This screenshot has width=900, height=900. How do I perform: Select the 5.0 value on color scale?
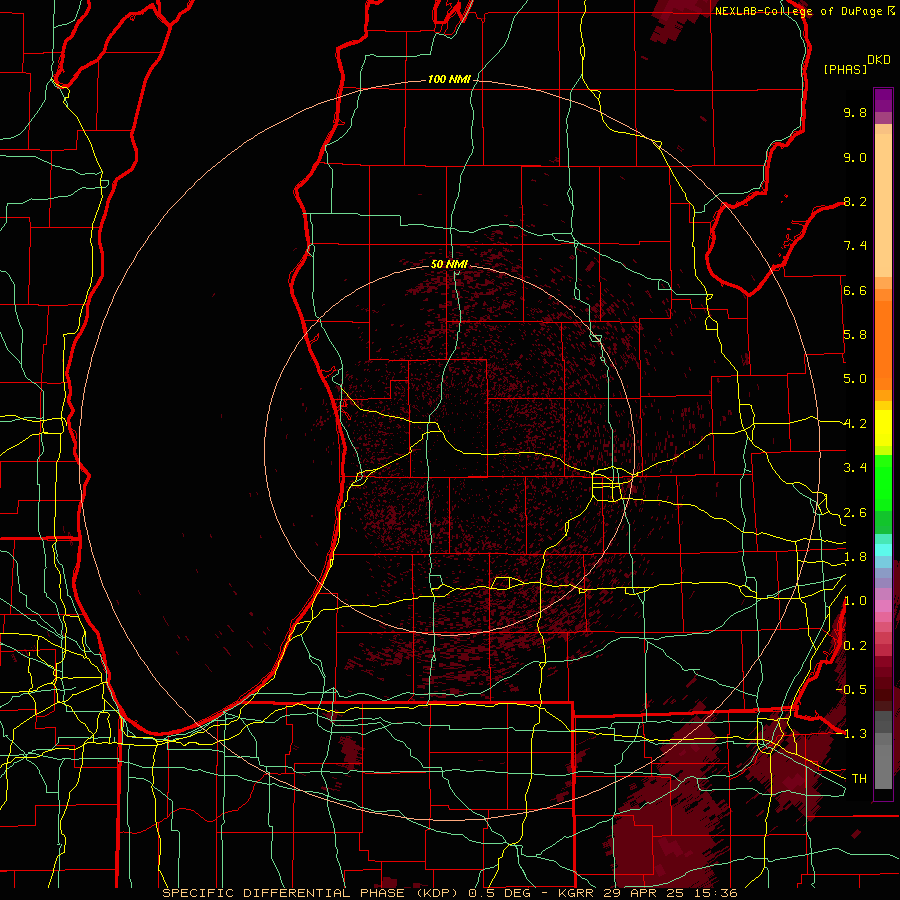pyautogui.click(x=855, y=379)
